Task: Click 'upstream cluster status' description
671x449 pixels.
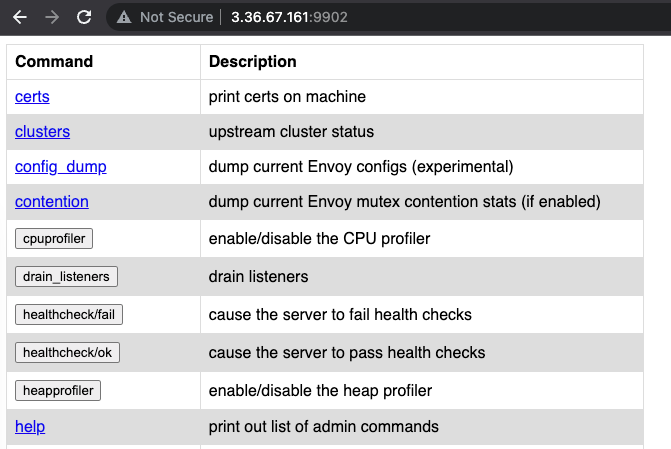Action: (291, 132)
